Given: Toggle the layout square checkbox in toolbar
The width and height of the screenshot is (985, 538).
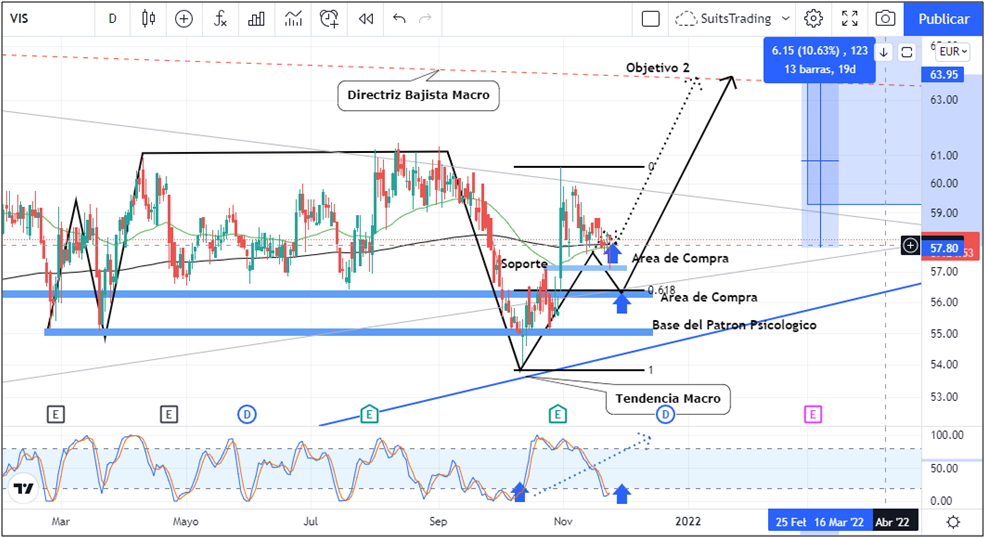Looking at the screenshot, I should click(651, 18).
